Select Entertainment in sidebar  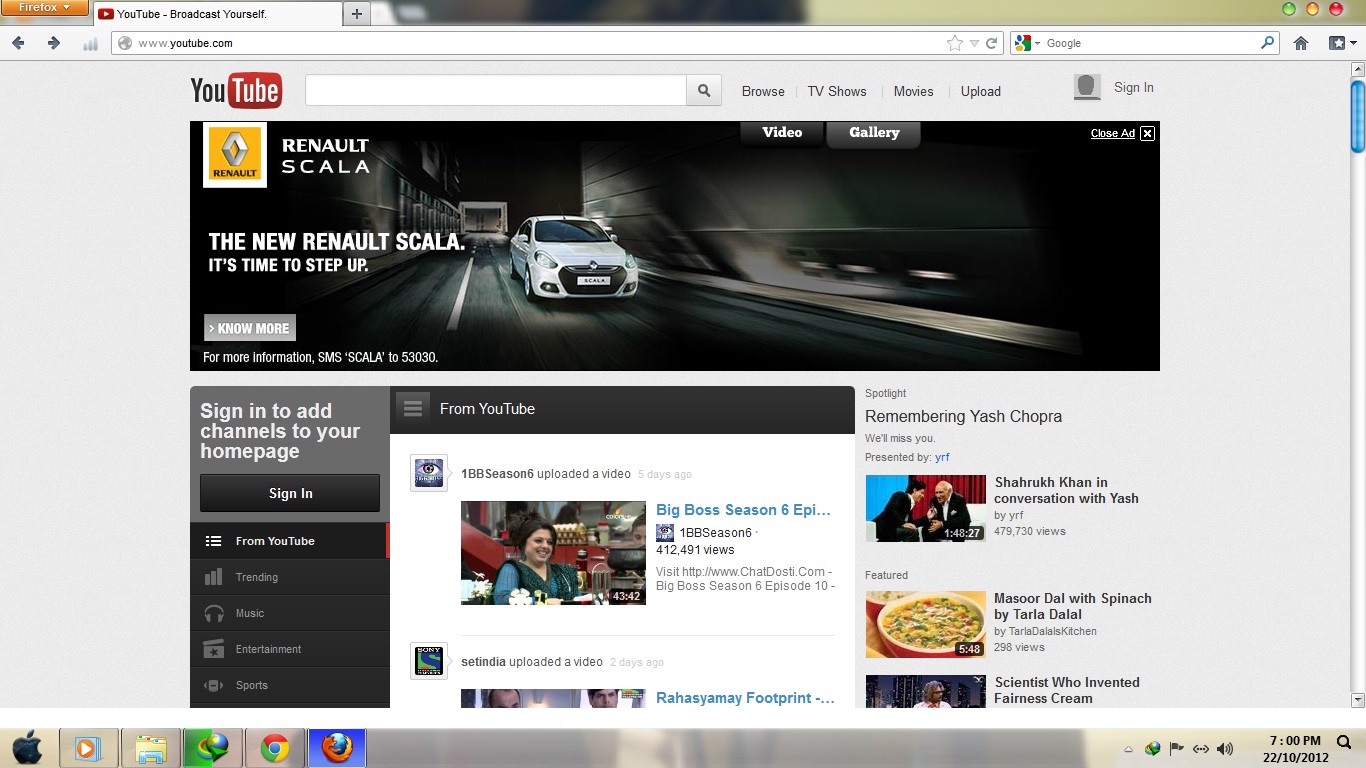(289, 649)
